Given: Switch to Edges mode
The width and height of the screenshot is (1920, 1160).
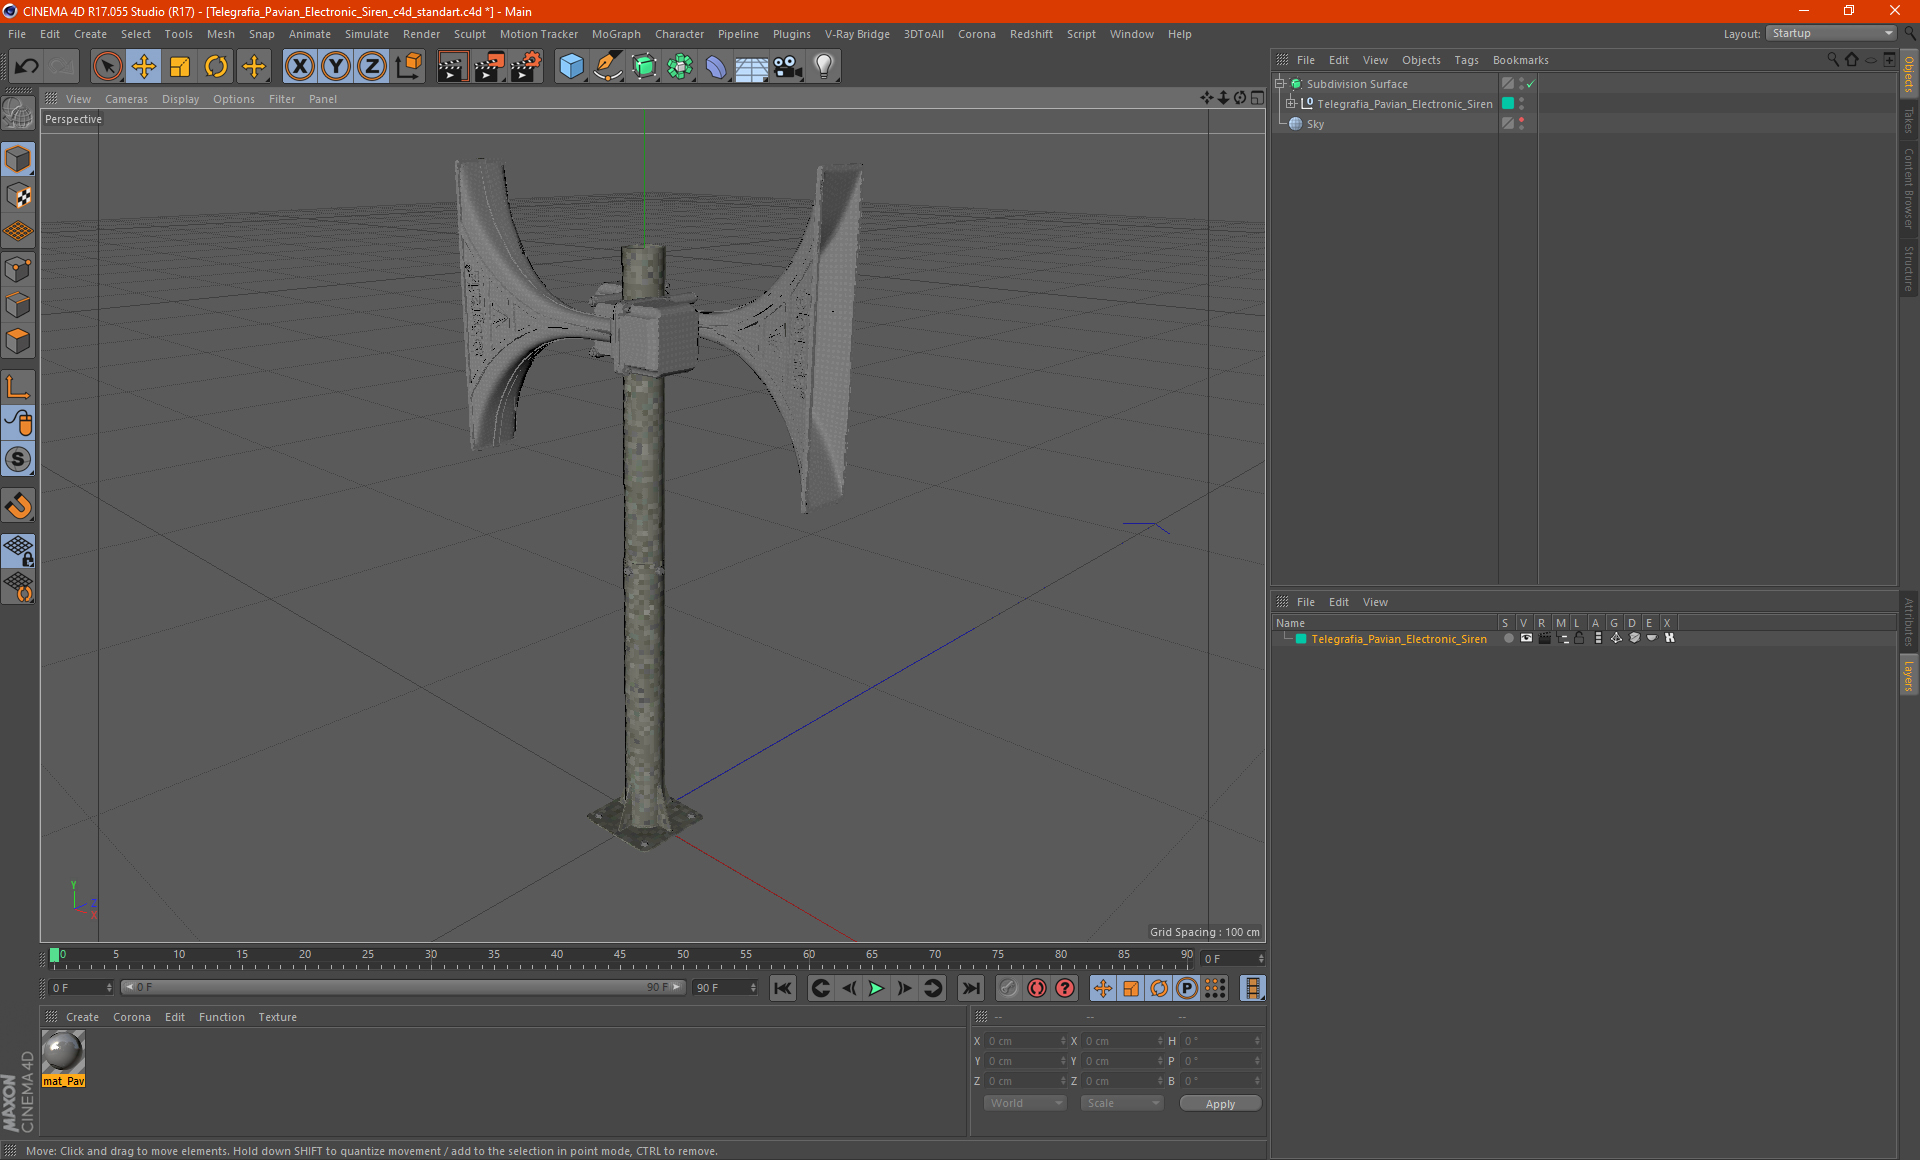Looking at the screenshot, I should coord(18,305).
